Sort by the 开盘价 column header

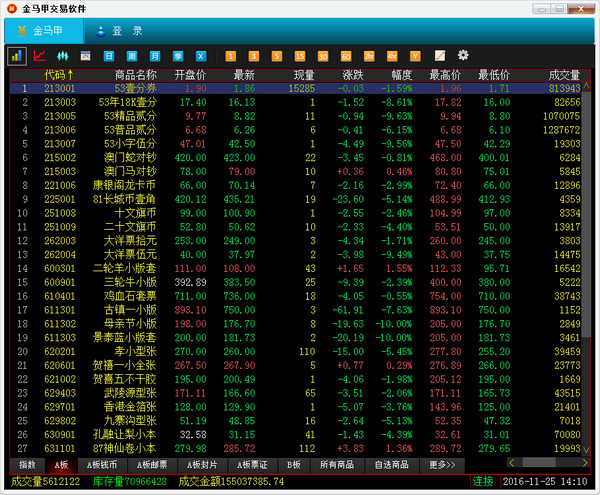190,75
